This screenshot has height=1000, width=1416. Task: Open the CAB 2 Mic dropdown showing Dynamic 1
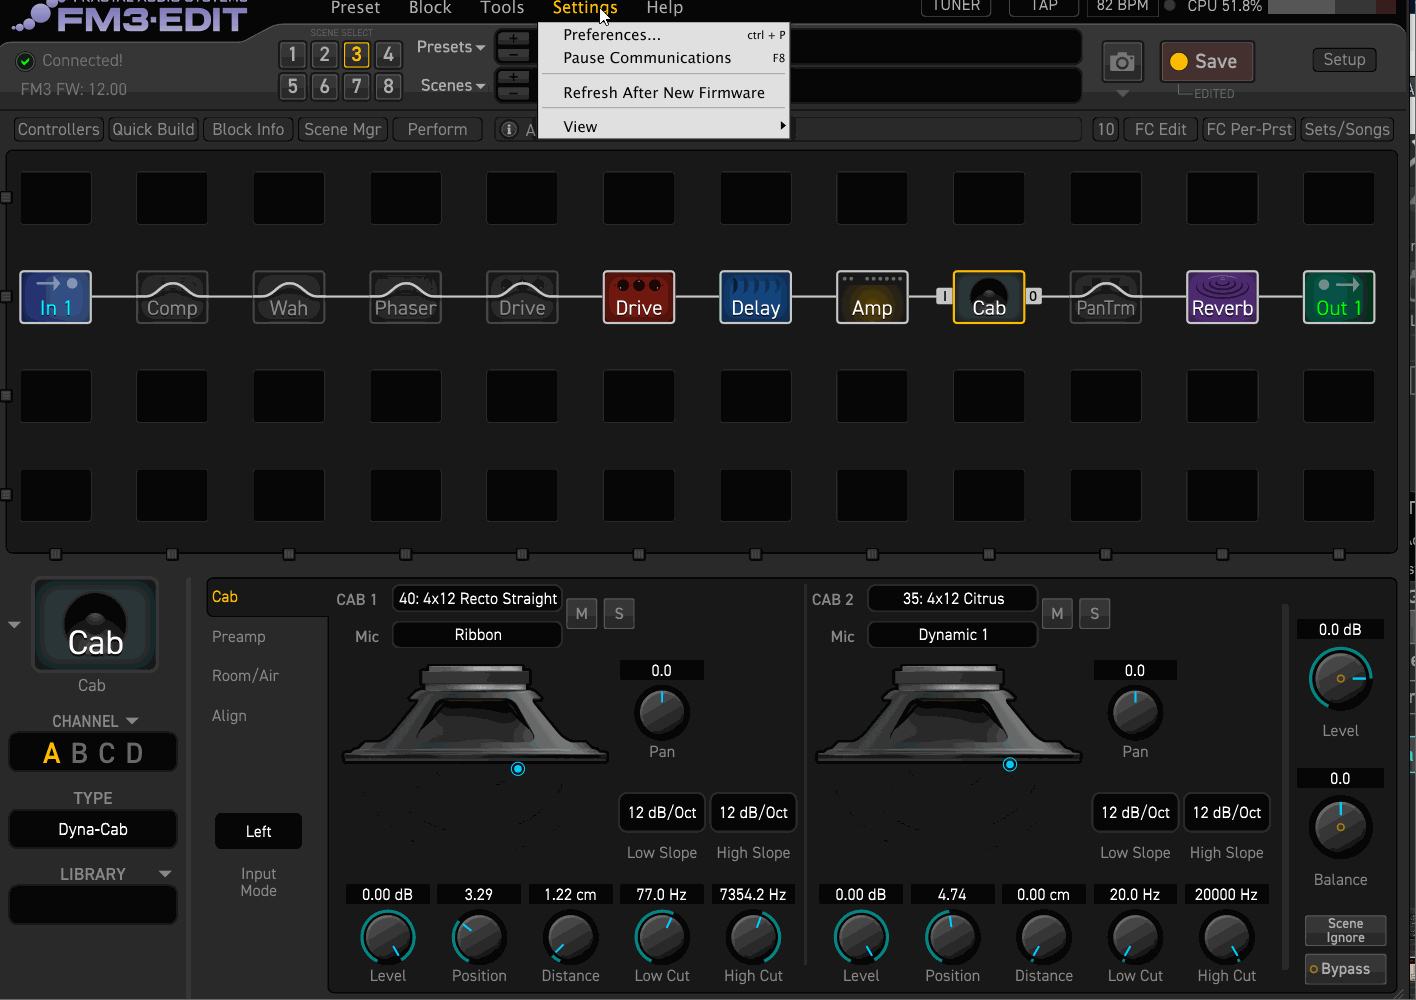[952, 635]
